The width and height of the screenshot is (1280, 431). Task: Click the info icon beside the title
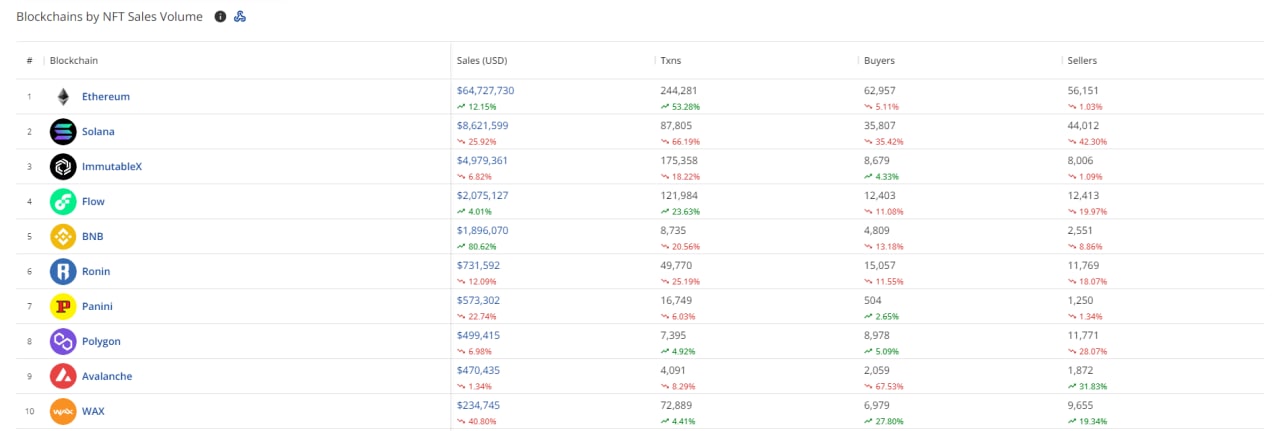pos(220,17)
